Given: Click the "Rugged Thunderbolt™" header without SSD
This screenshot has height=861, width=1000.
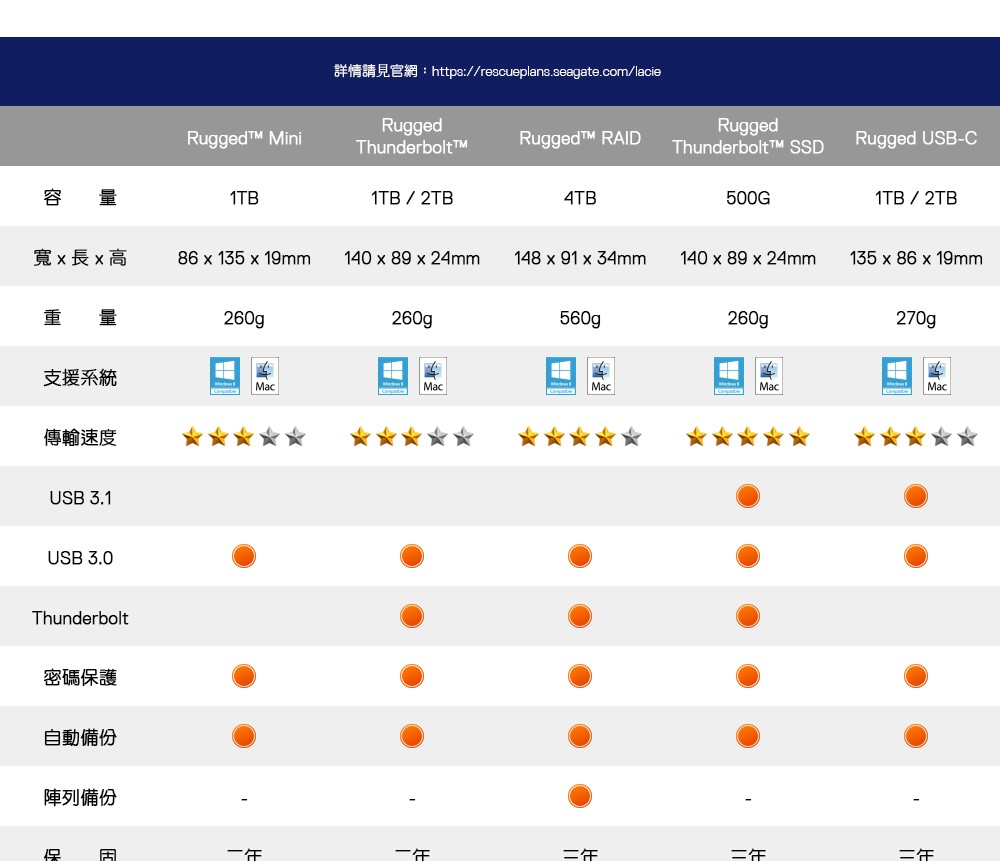Looking at the screenshot, I should coord(412,136).
